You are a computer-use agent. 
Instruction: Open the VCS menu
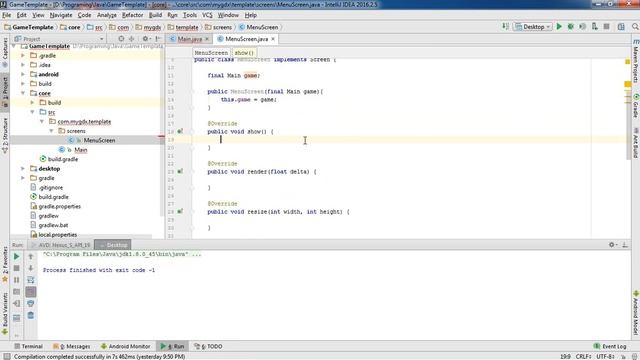(207, 15)
